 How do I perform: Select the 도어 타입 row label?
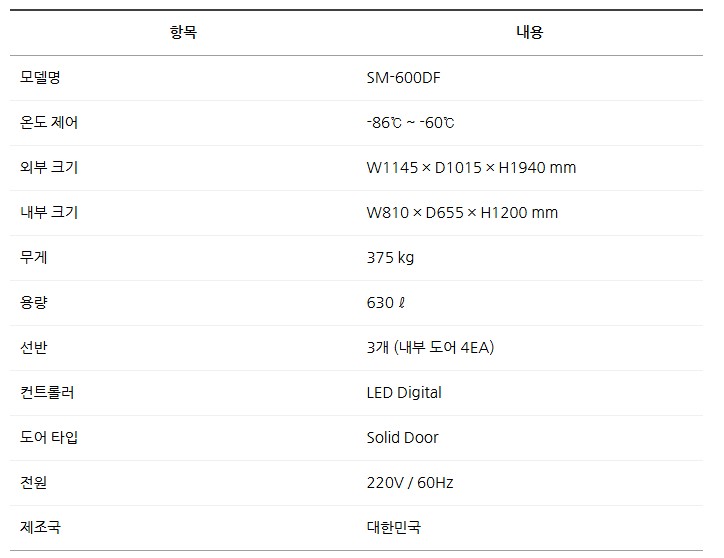(x=49, y=437)
